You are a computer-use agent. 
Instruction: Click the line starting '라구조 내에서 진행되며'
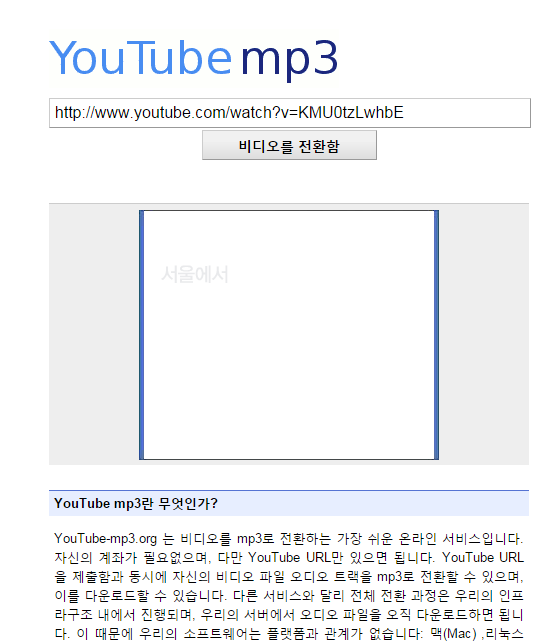(289, 615)
